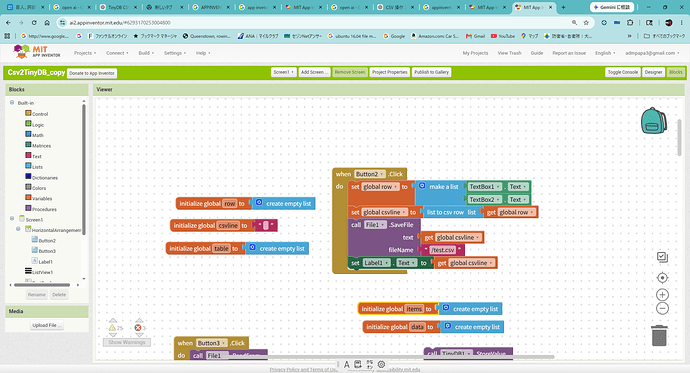Open the Help menu

point(203,53)
